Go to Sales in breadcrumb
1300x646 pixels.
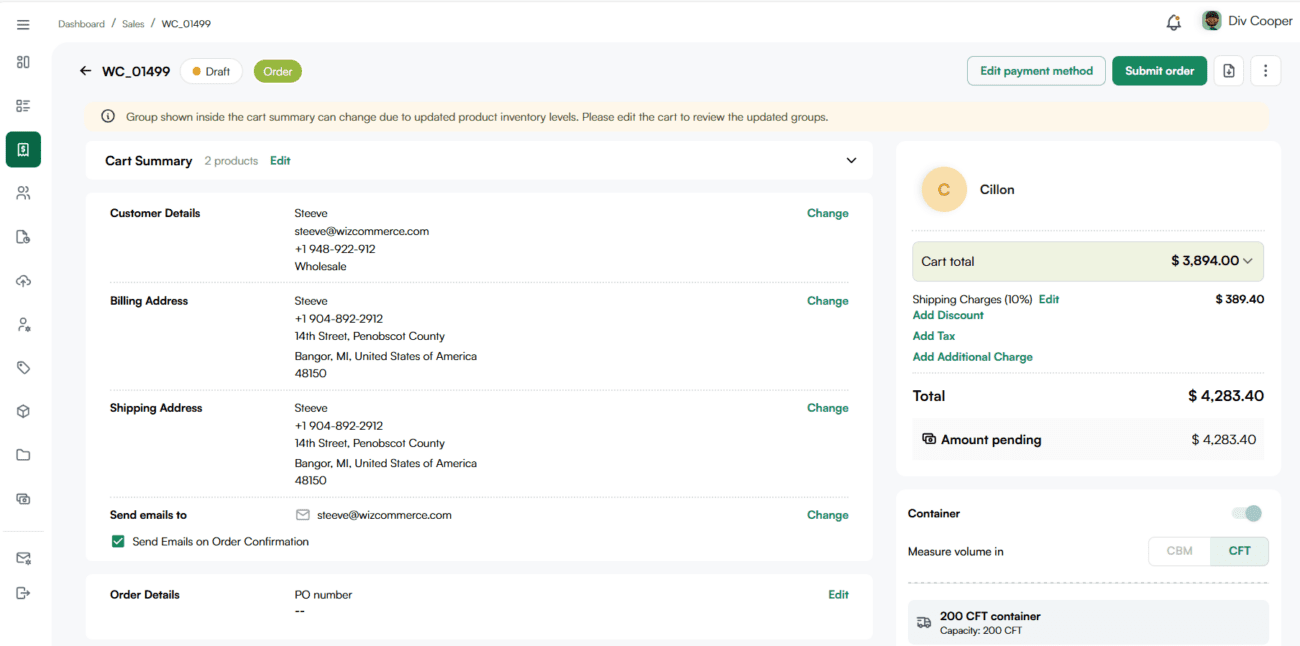point(133,24)
